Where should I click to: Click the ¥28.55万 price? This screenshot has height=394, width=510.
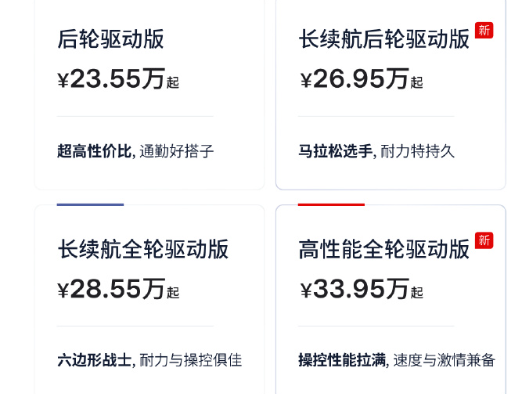112,288
